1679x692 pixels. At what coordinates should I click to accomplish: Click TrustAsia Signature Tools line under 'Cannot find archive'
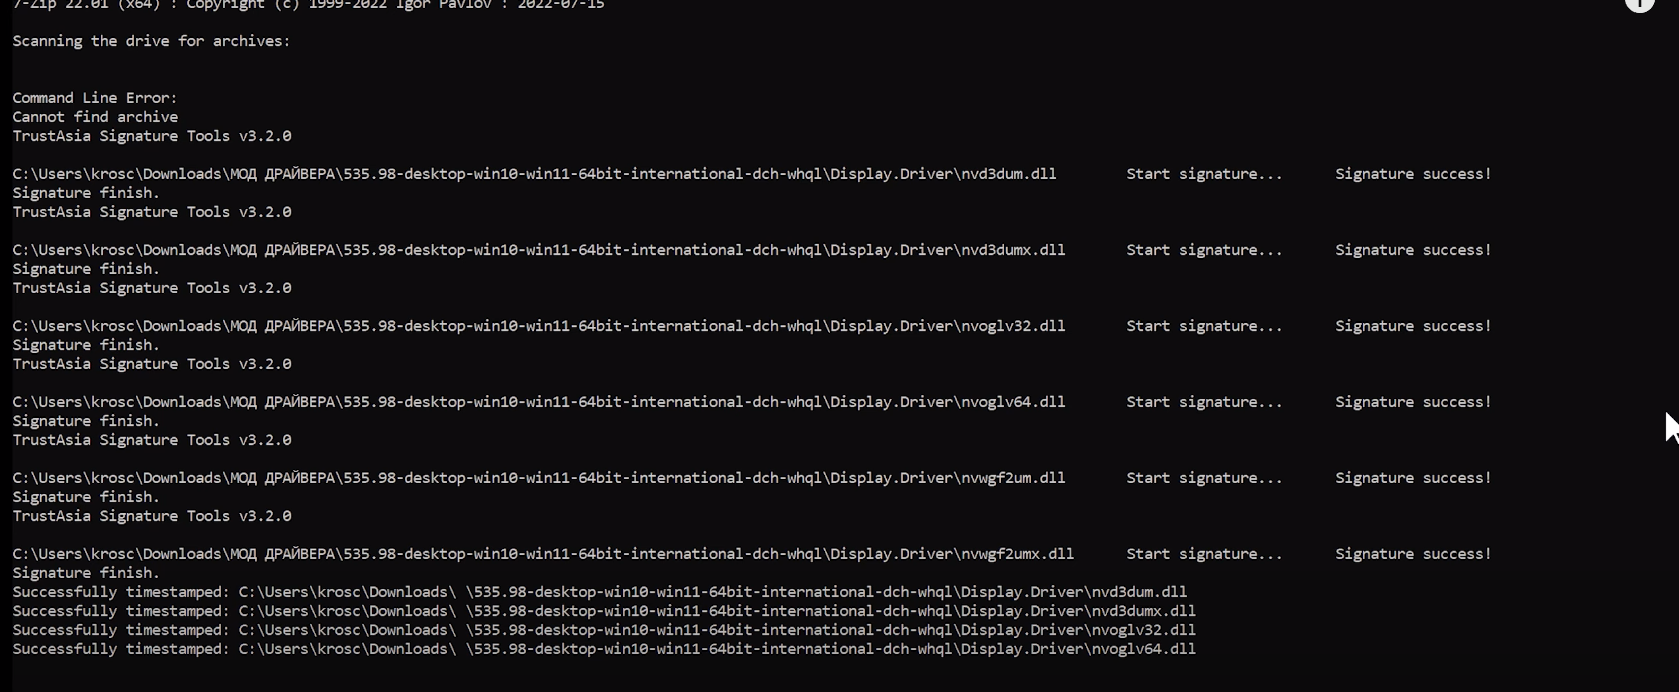pyautogui.click(x=152, y=136)
